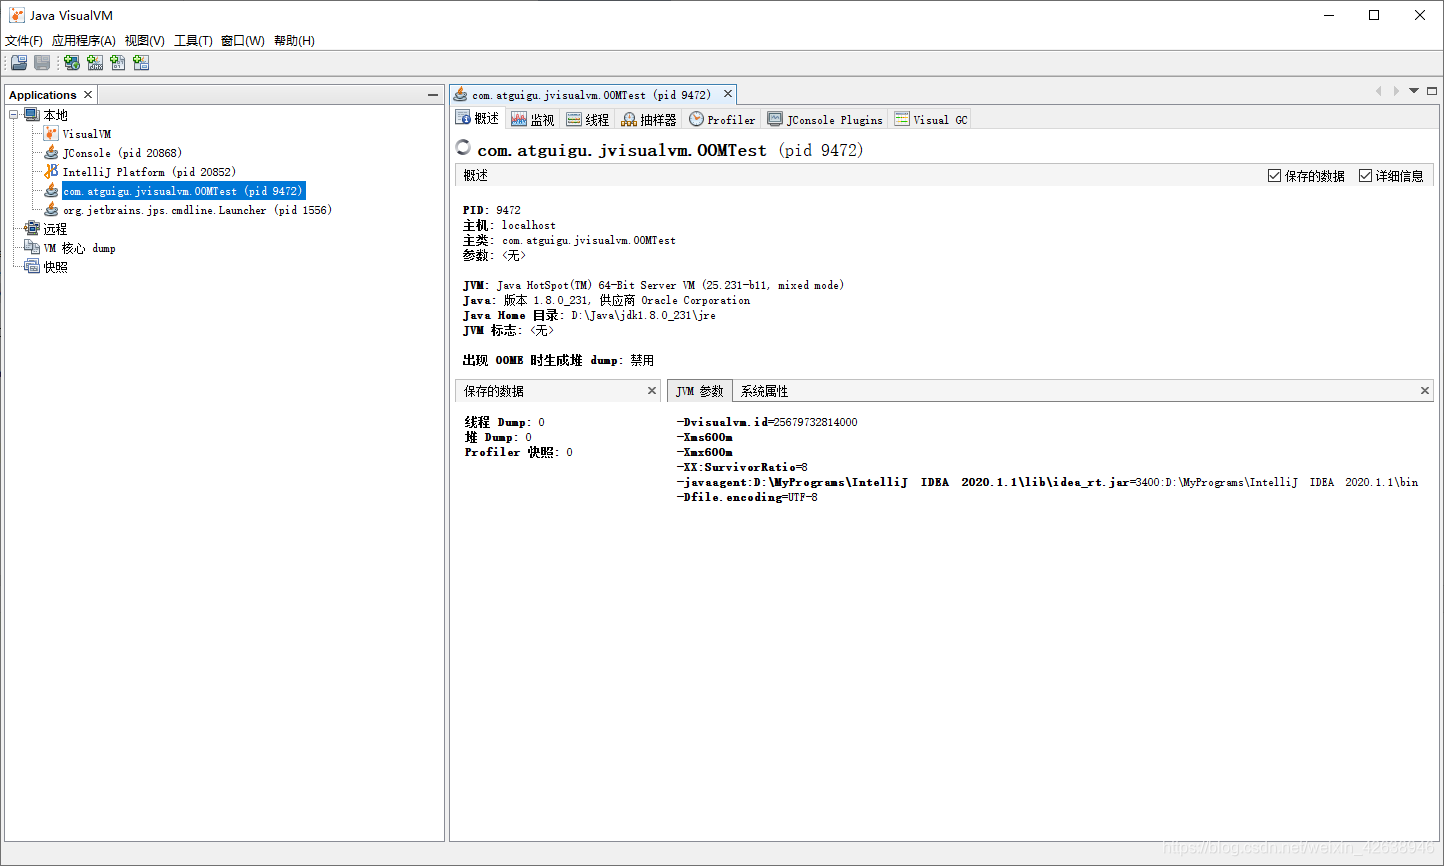Click the -XX:SurvivorRatio=8 argument
Viewport: 1444px width, 866px height.
click(x=742, y=467)
